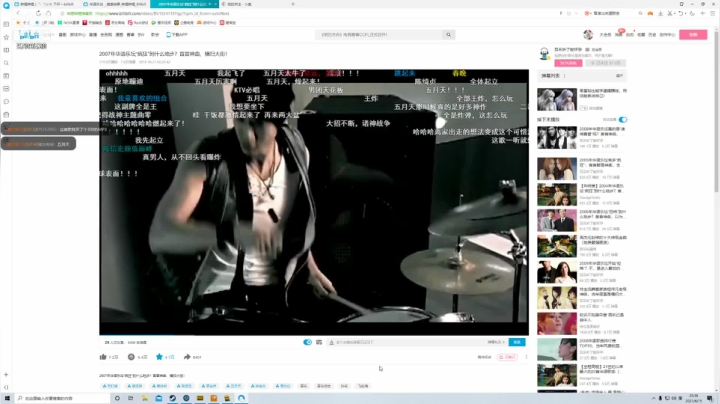Open the twin white-haired girls ad thumbnail
Viewport: 720px width, 404px height.
click(557, 98)
